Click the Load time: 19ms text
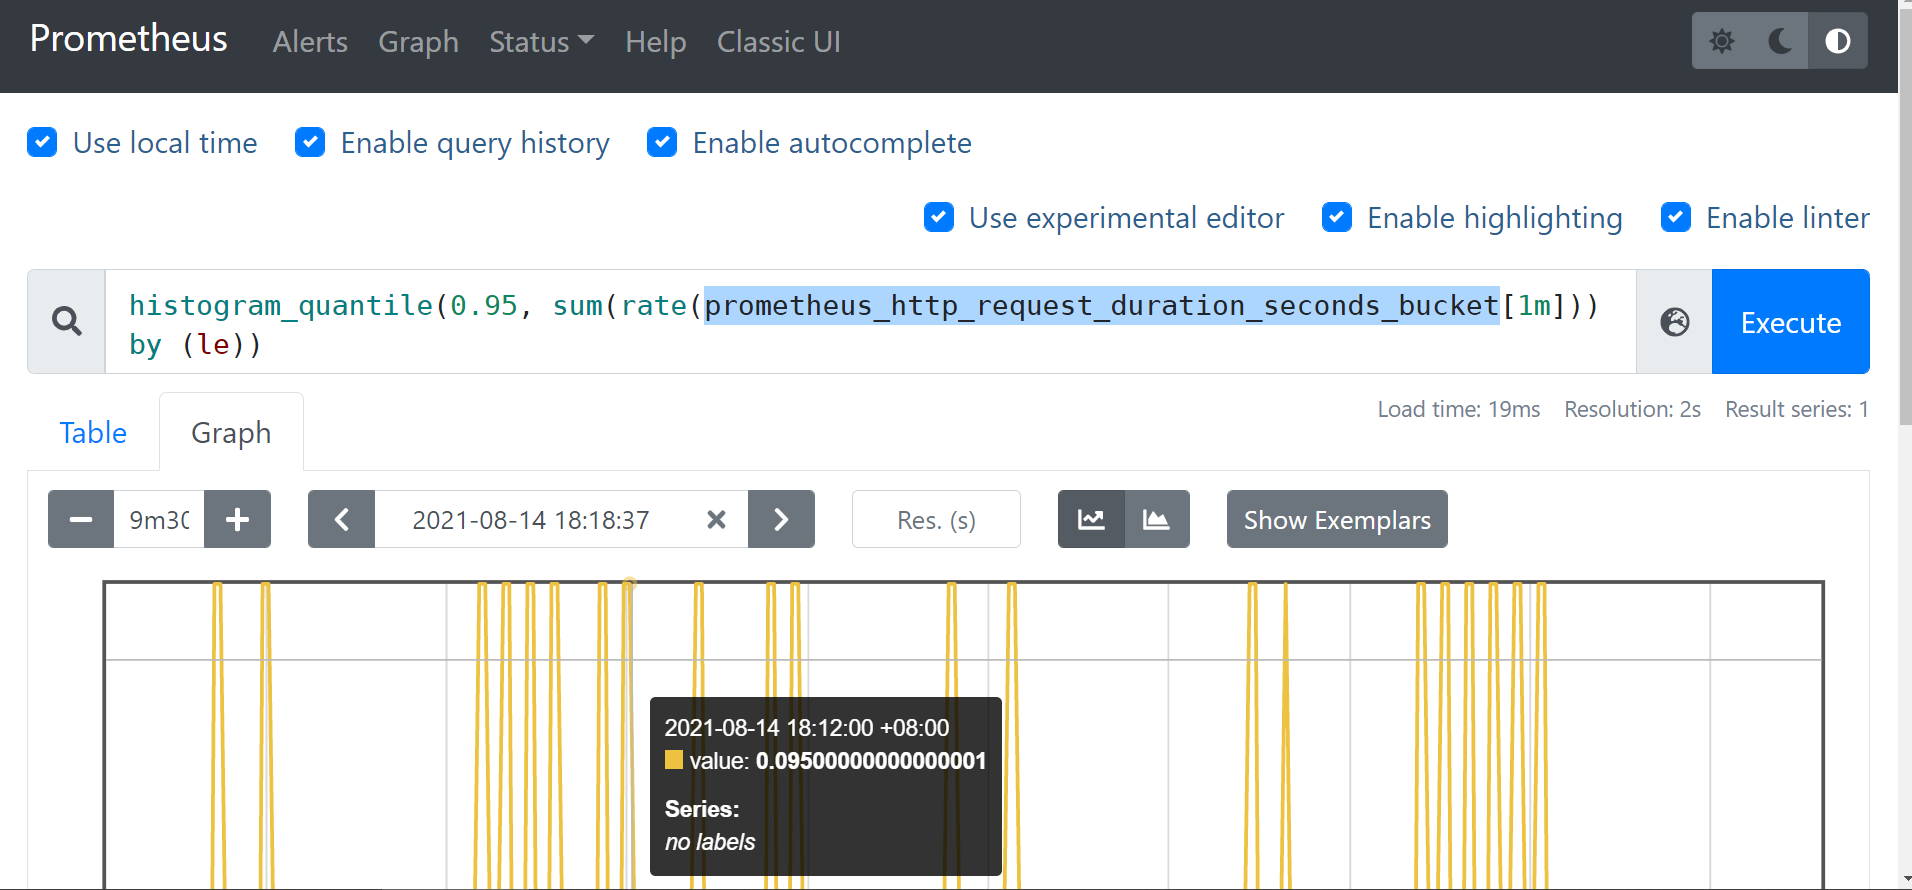1912x890 pixels. click(1458, 409)
